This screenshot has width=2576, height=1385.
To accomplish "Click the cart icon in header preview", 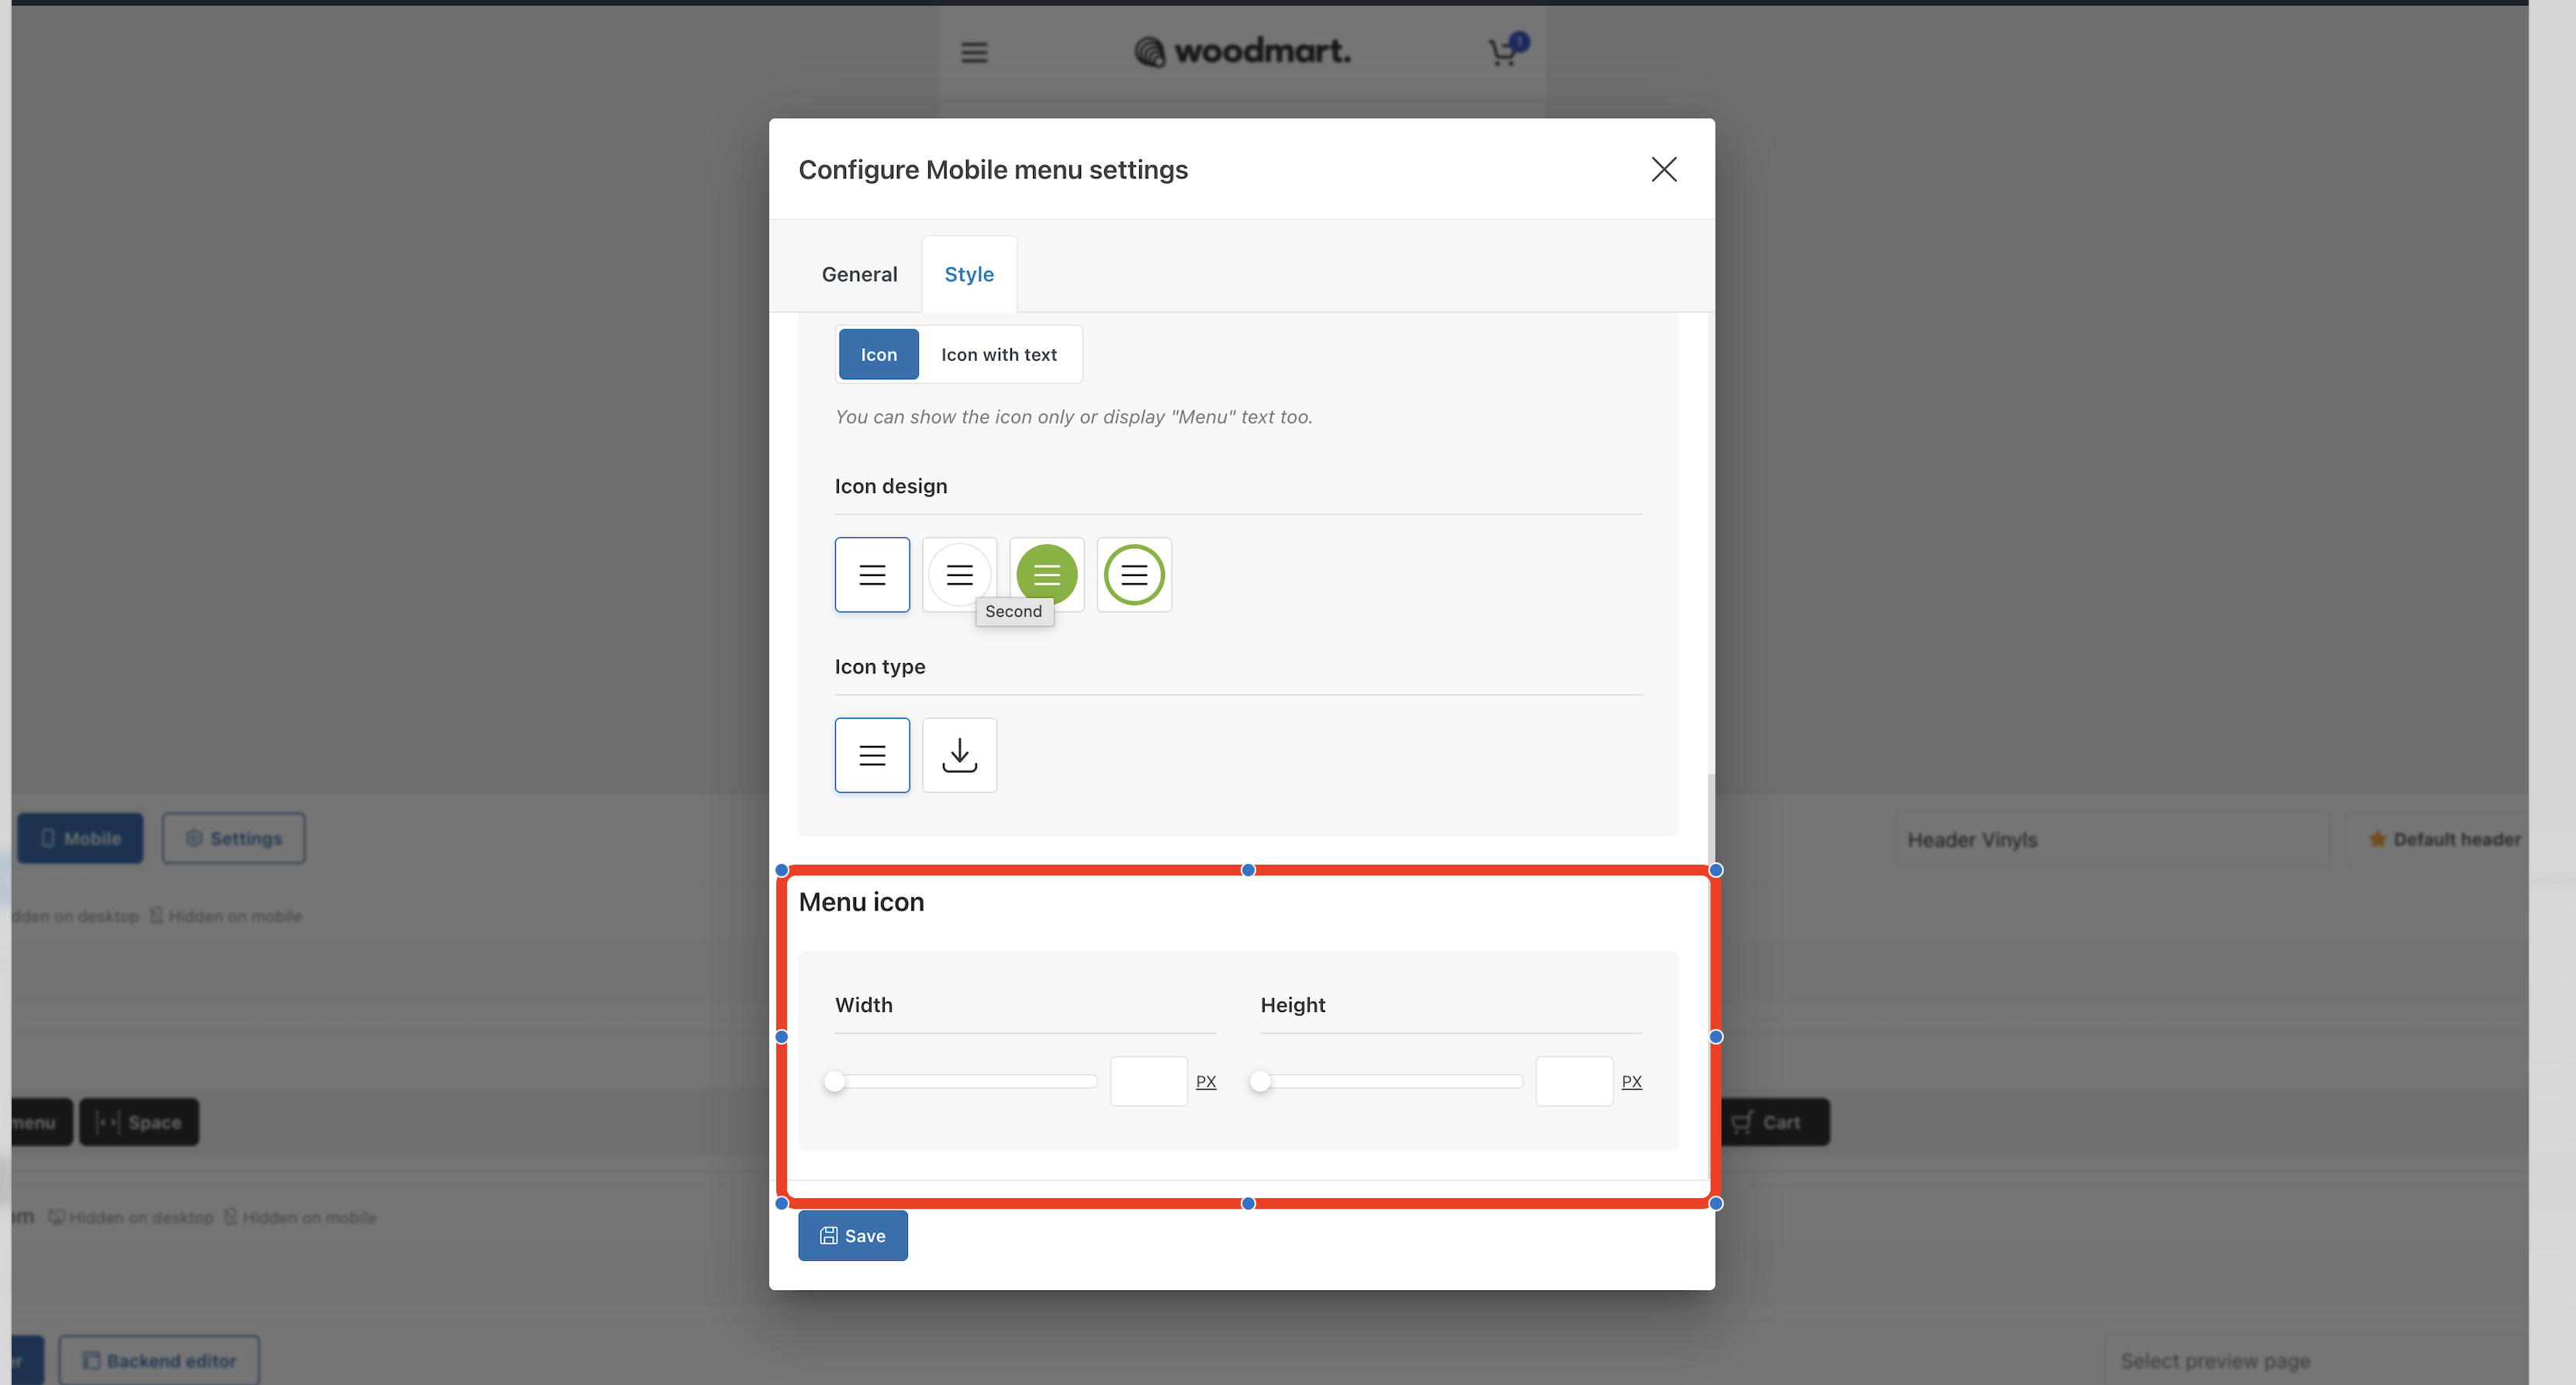I will [1502, 52].
